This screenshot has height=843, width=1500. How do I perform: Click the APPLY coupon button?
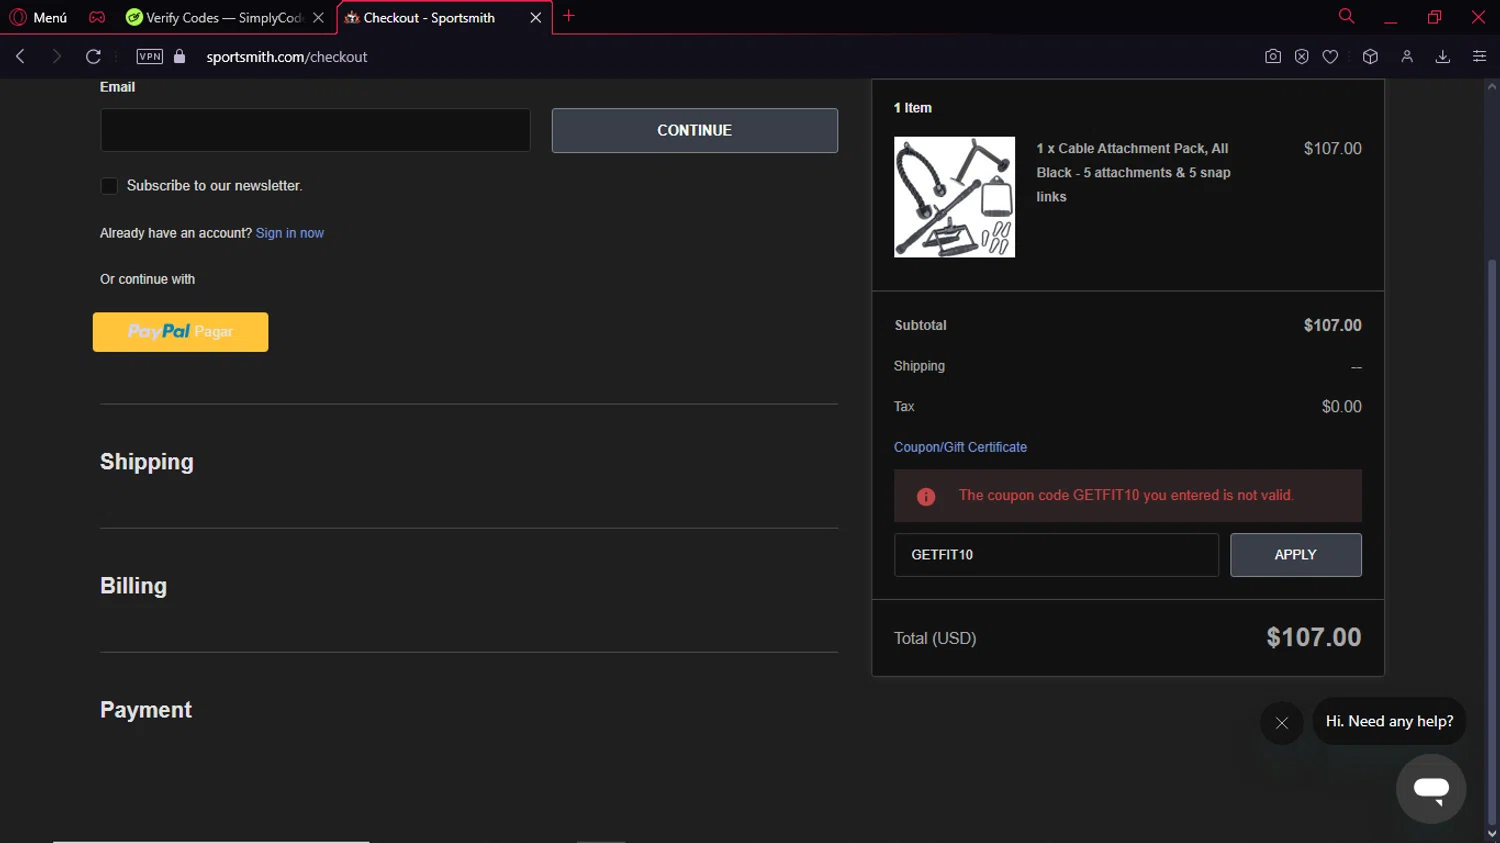click(1295, 555)
